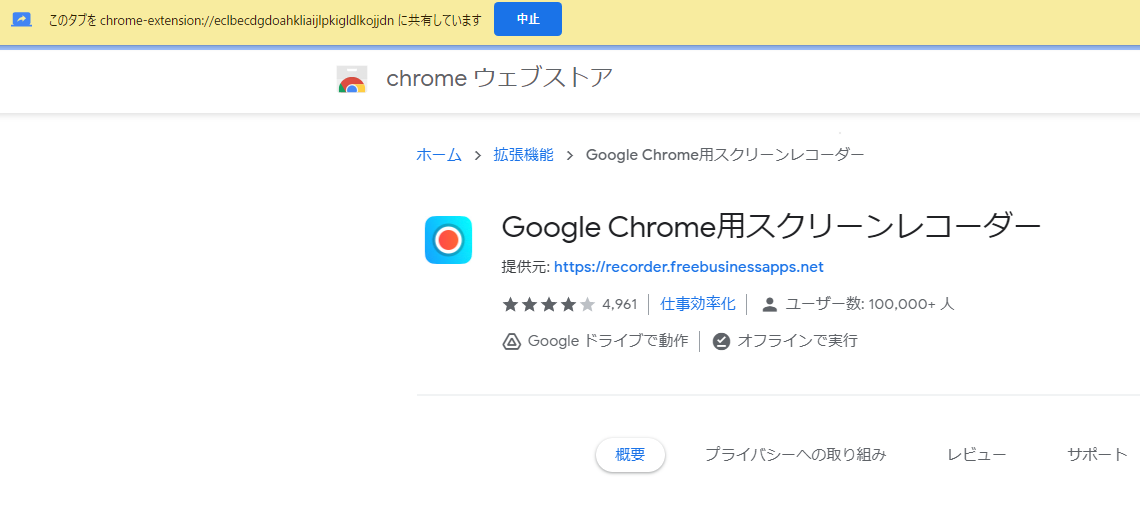Click the star rating icons
Image resolution: width=1140 pixels, height=514 pixels.
pyautogui.click(x=548, y=304)
